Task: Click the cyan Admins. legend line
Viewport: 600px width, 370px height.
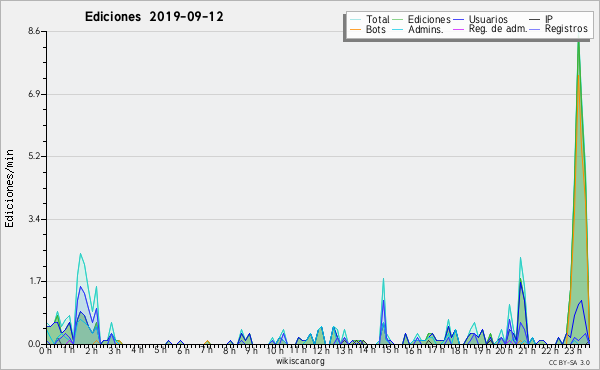Action: 398,29
